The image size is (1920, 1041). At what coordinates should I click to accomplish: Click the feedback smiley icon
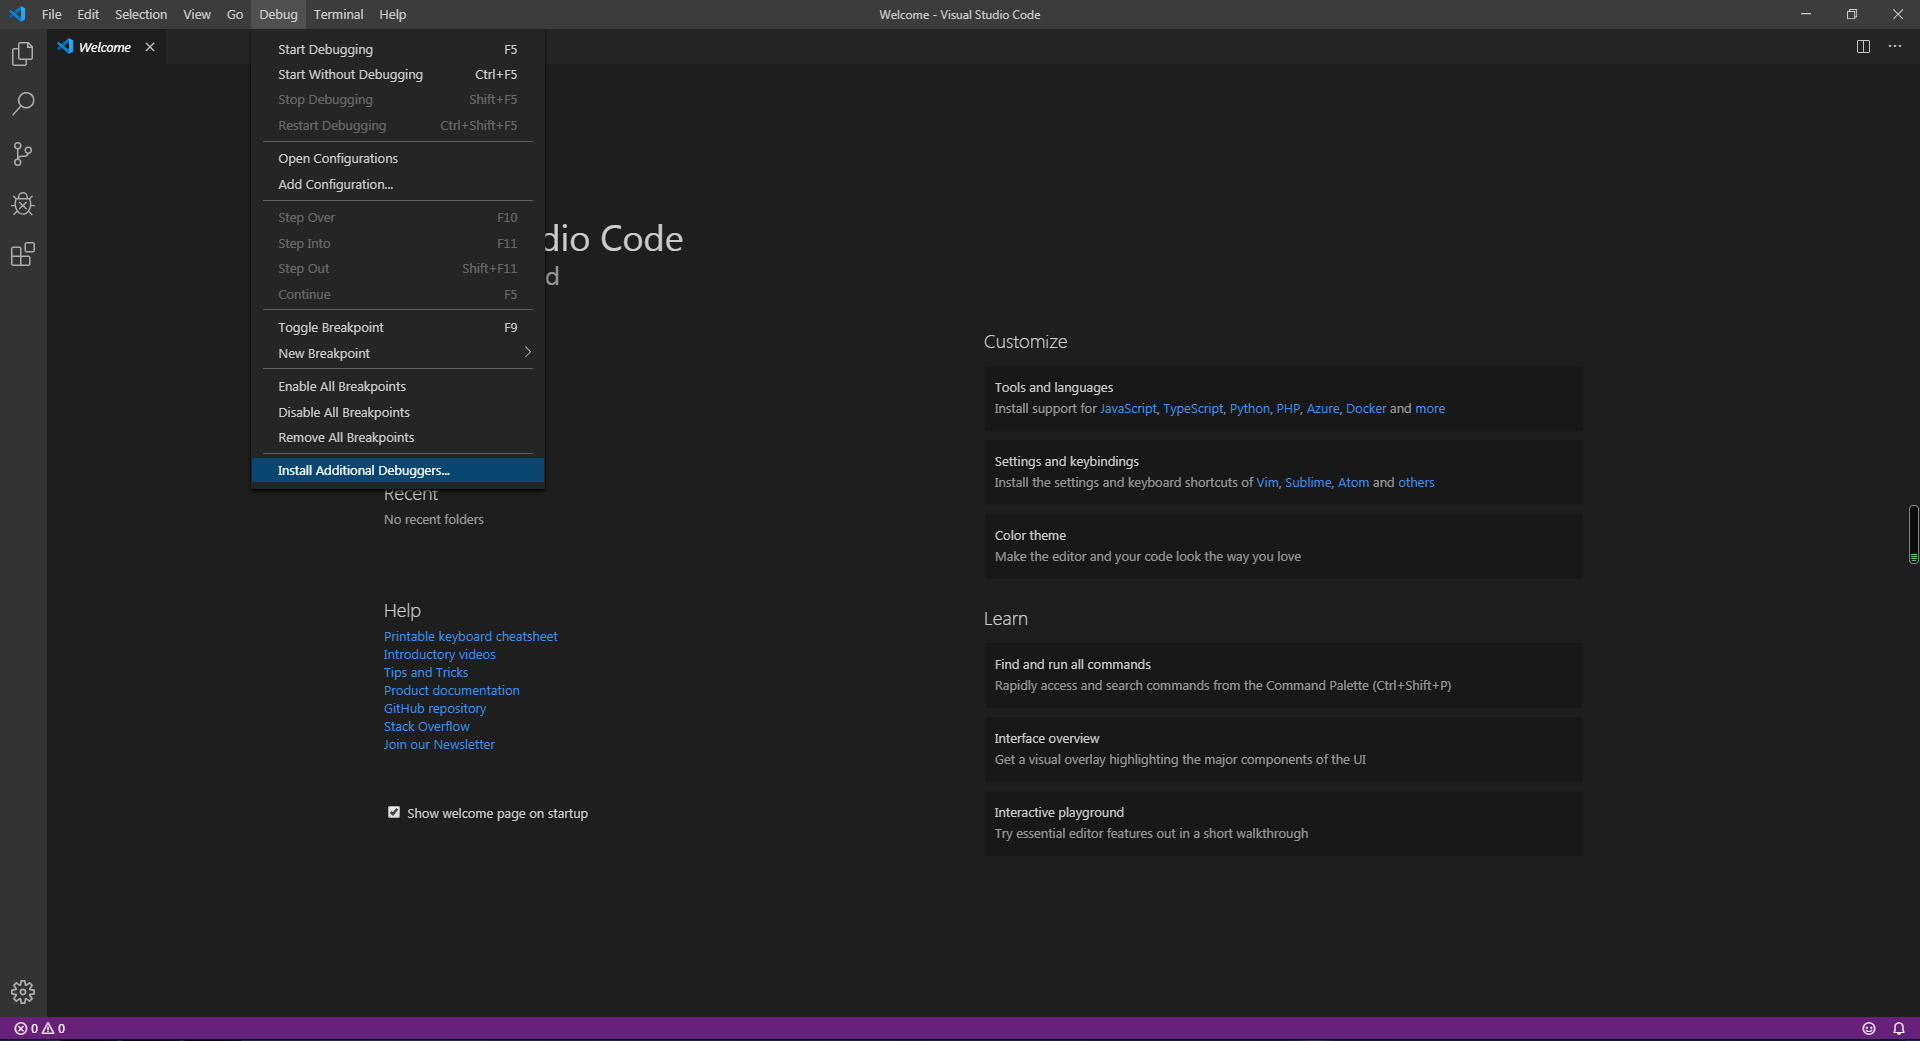(1869, 1028)
